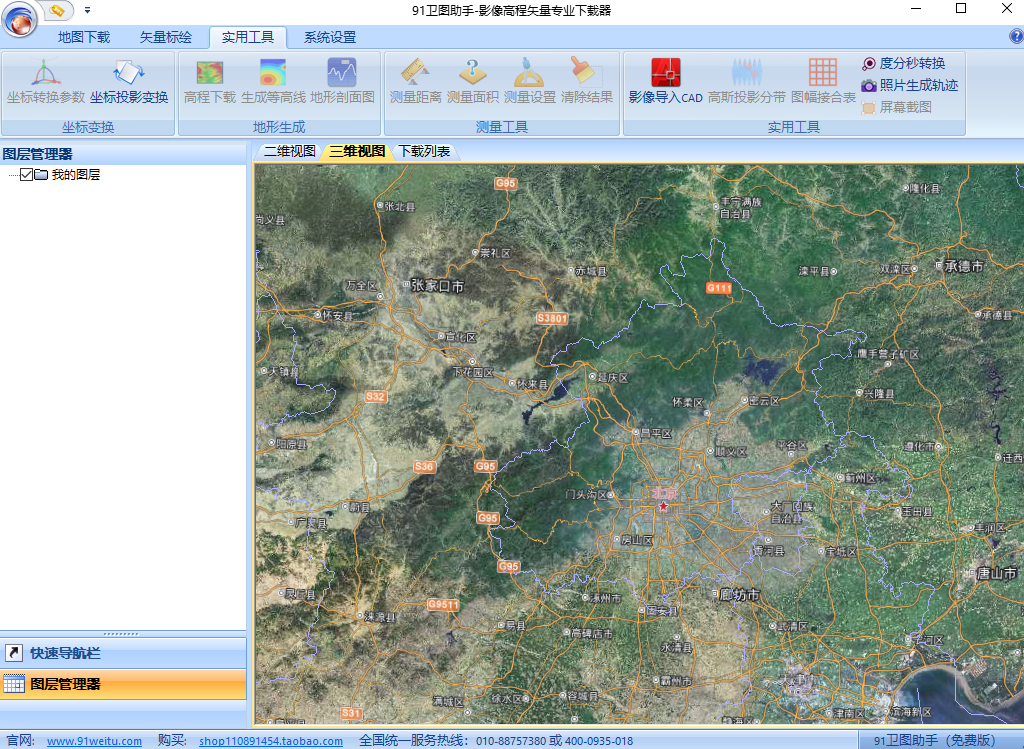
Task: Close the 91卫图助手 window
Action: (x=1007, y=8)
